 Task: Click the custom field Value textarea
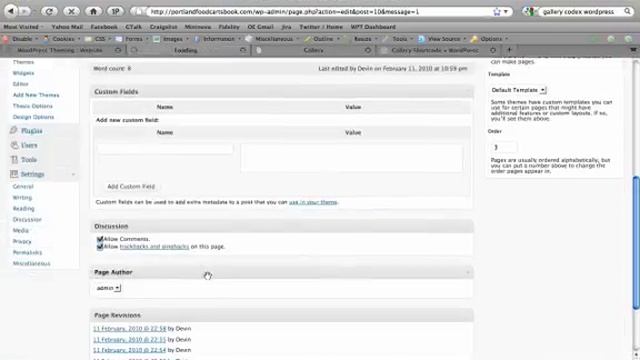pos(352,158)
